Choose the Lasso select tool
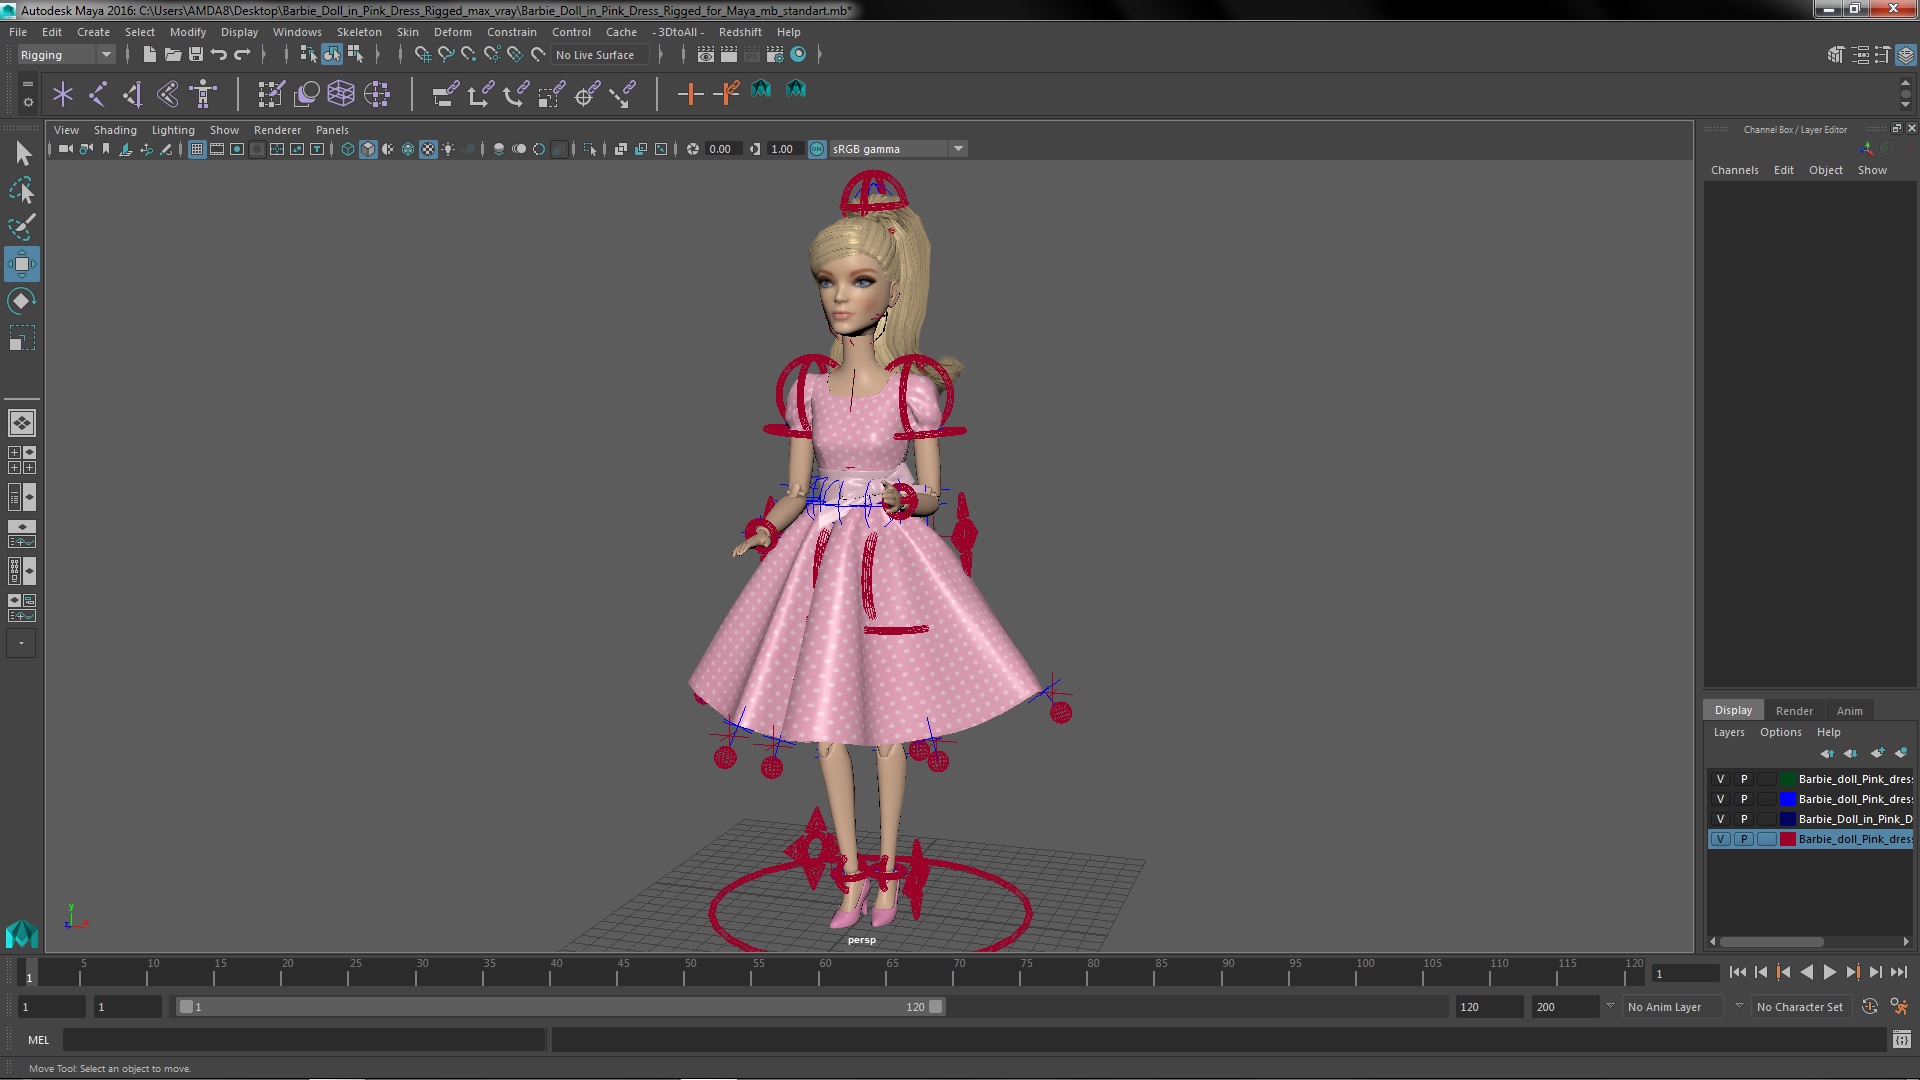This screenshot has width=1920, height=1080. click(x=22, y=190)
